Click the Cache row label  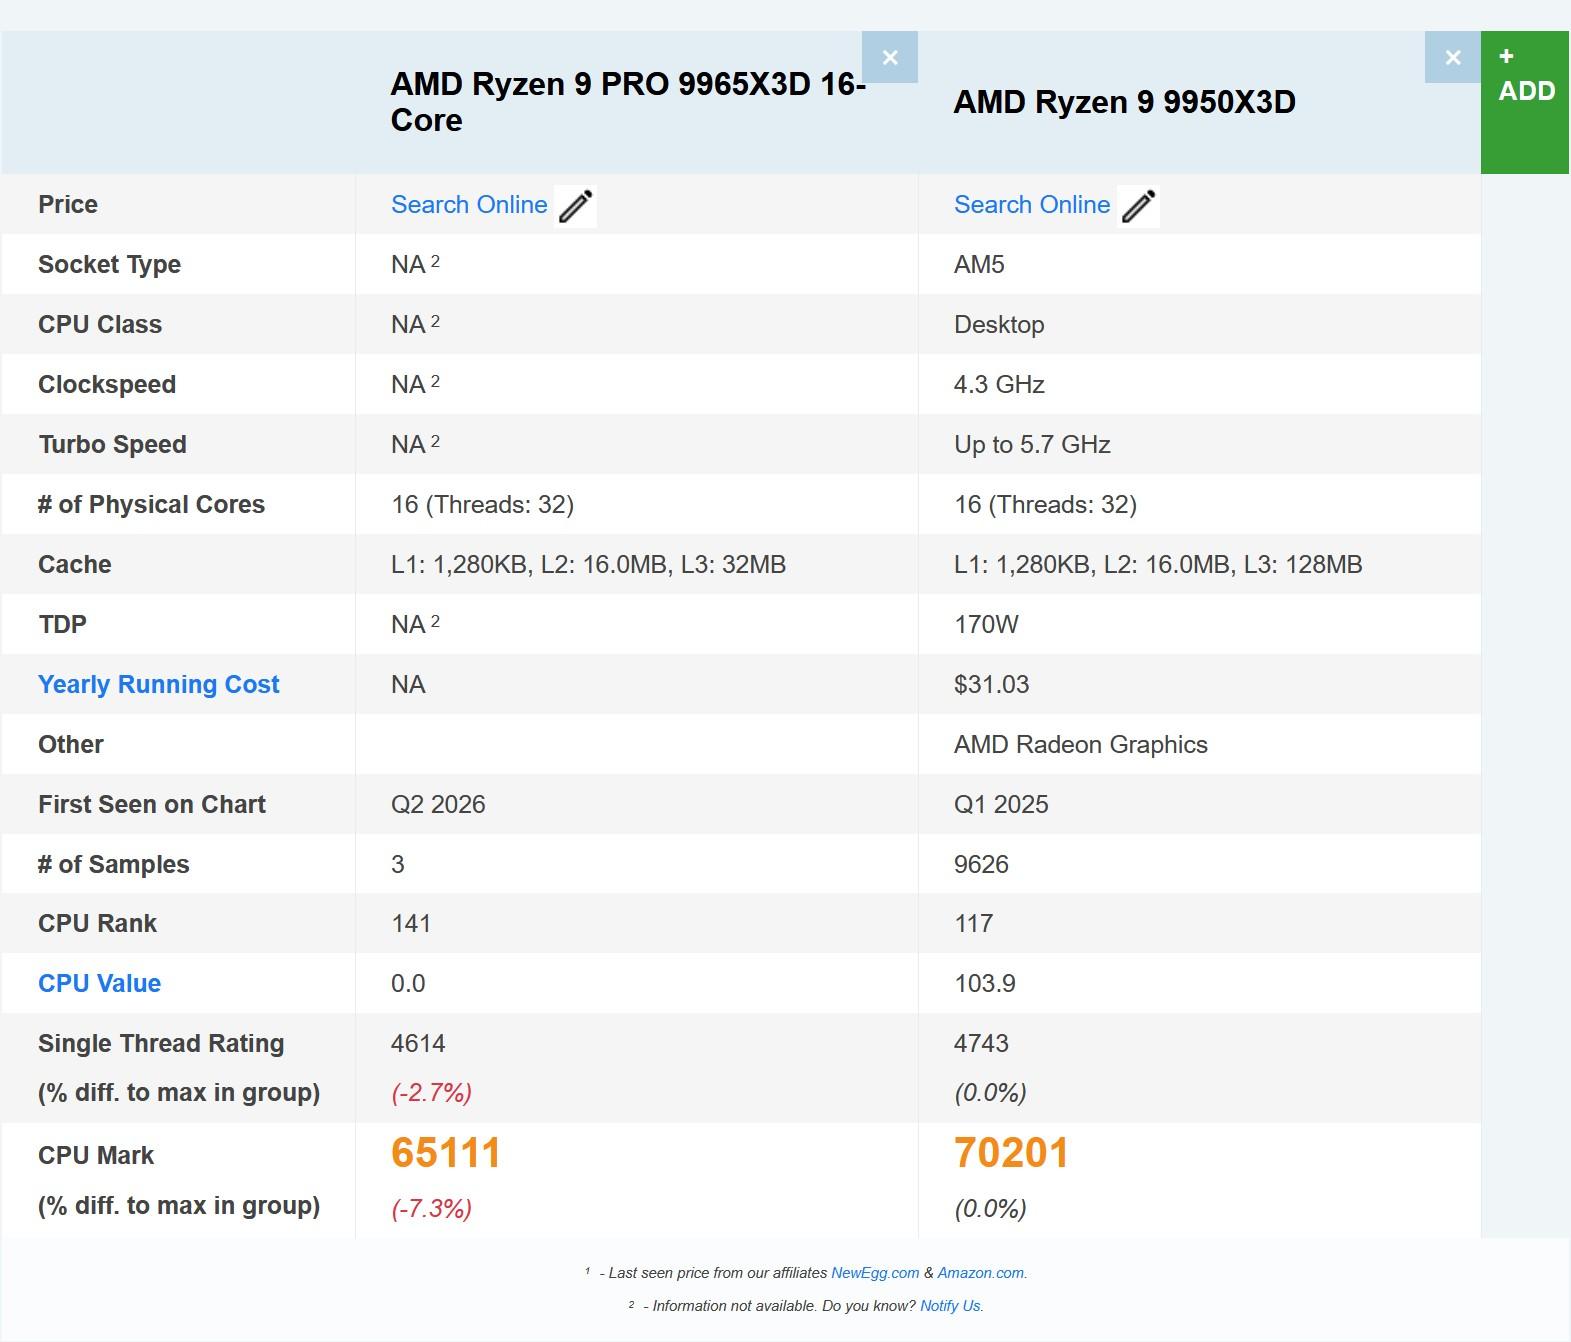(75, 564)
